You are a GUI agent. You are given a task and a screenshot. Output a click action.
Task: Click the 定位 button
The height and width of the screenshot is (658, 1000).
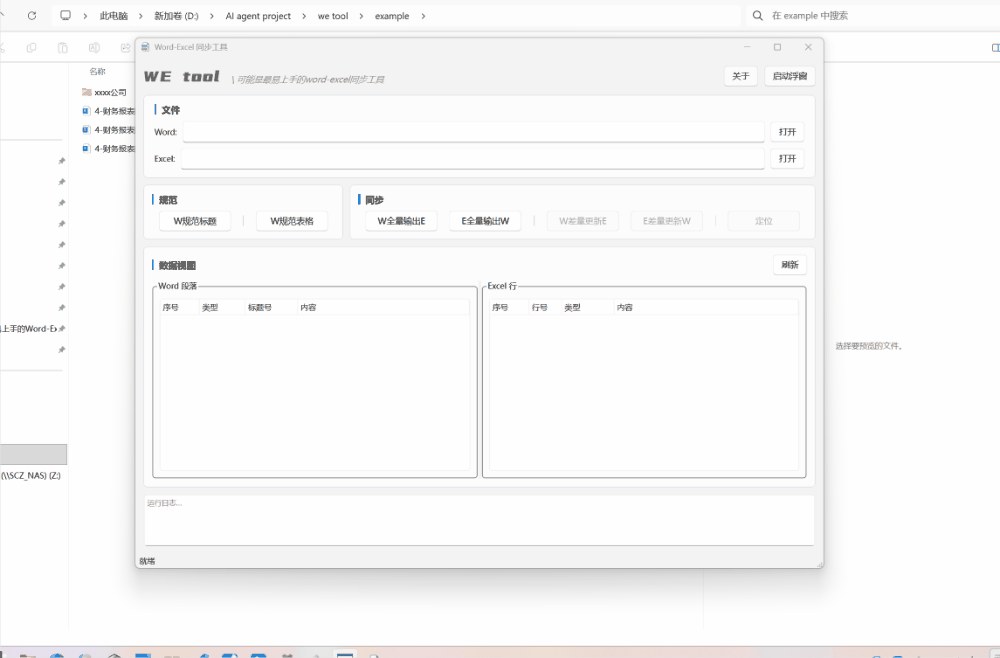763,221
